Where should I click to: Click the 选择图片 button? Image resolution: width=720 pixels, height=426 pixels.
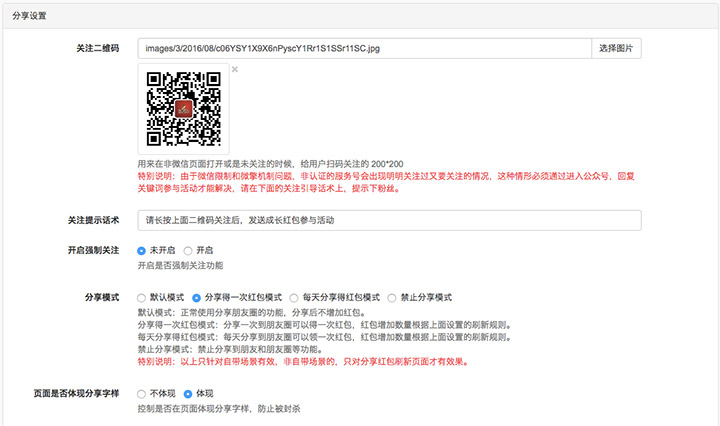coord(616,48)
